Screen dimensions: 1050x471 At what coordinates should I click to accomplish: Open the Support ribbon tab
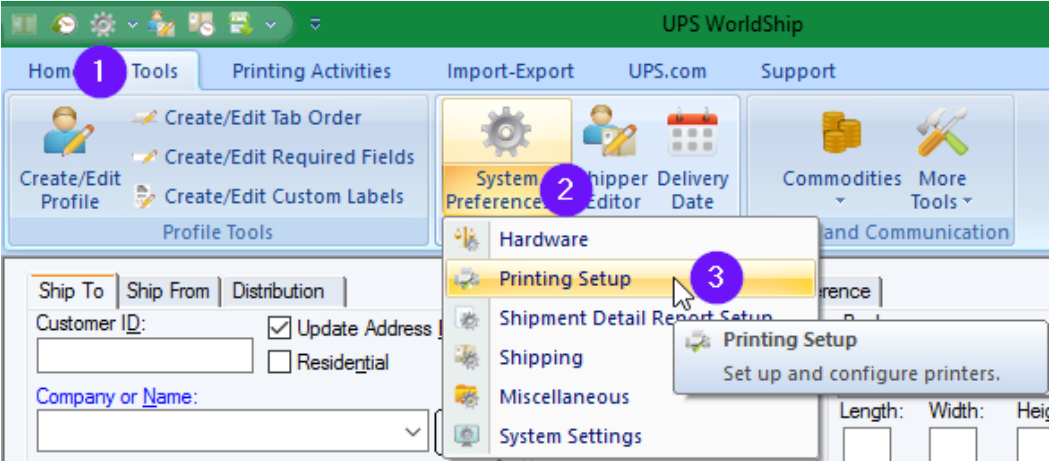click(798, 71)
